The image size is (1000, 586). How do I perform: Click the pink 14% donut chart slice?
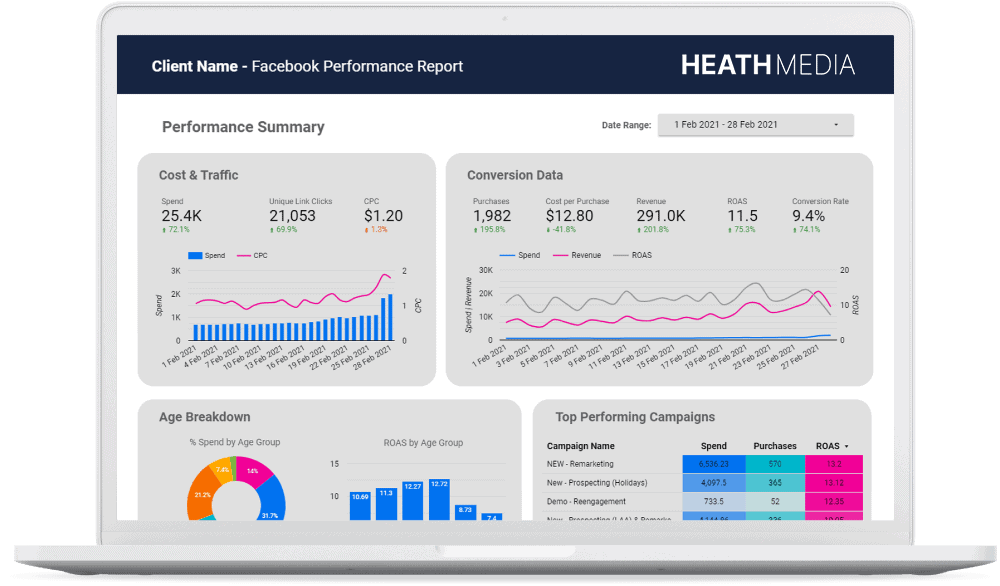256,474
